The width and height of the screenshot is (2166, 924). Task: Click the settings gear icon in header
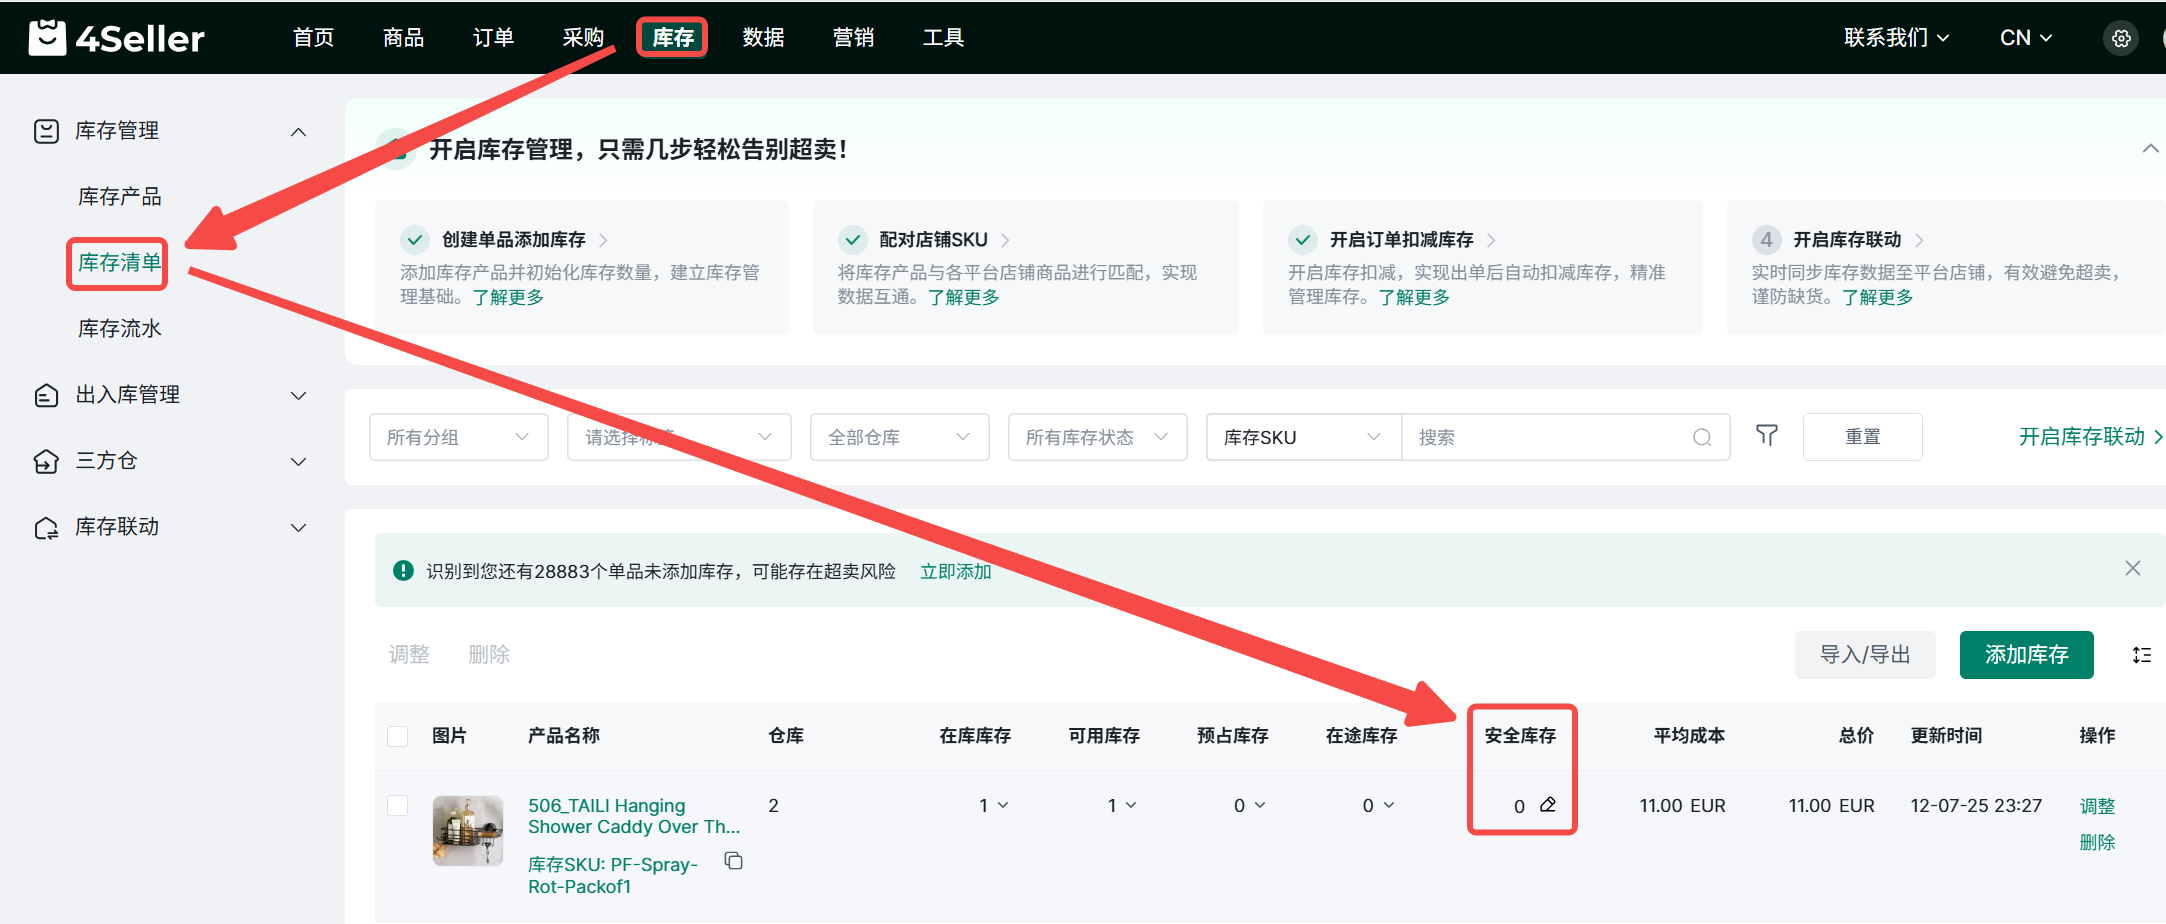click(2120, 39)
